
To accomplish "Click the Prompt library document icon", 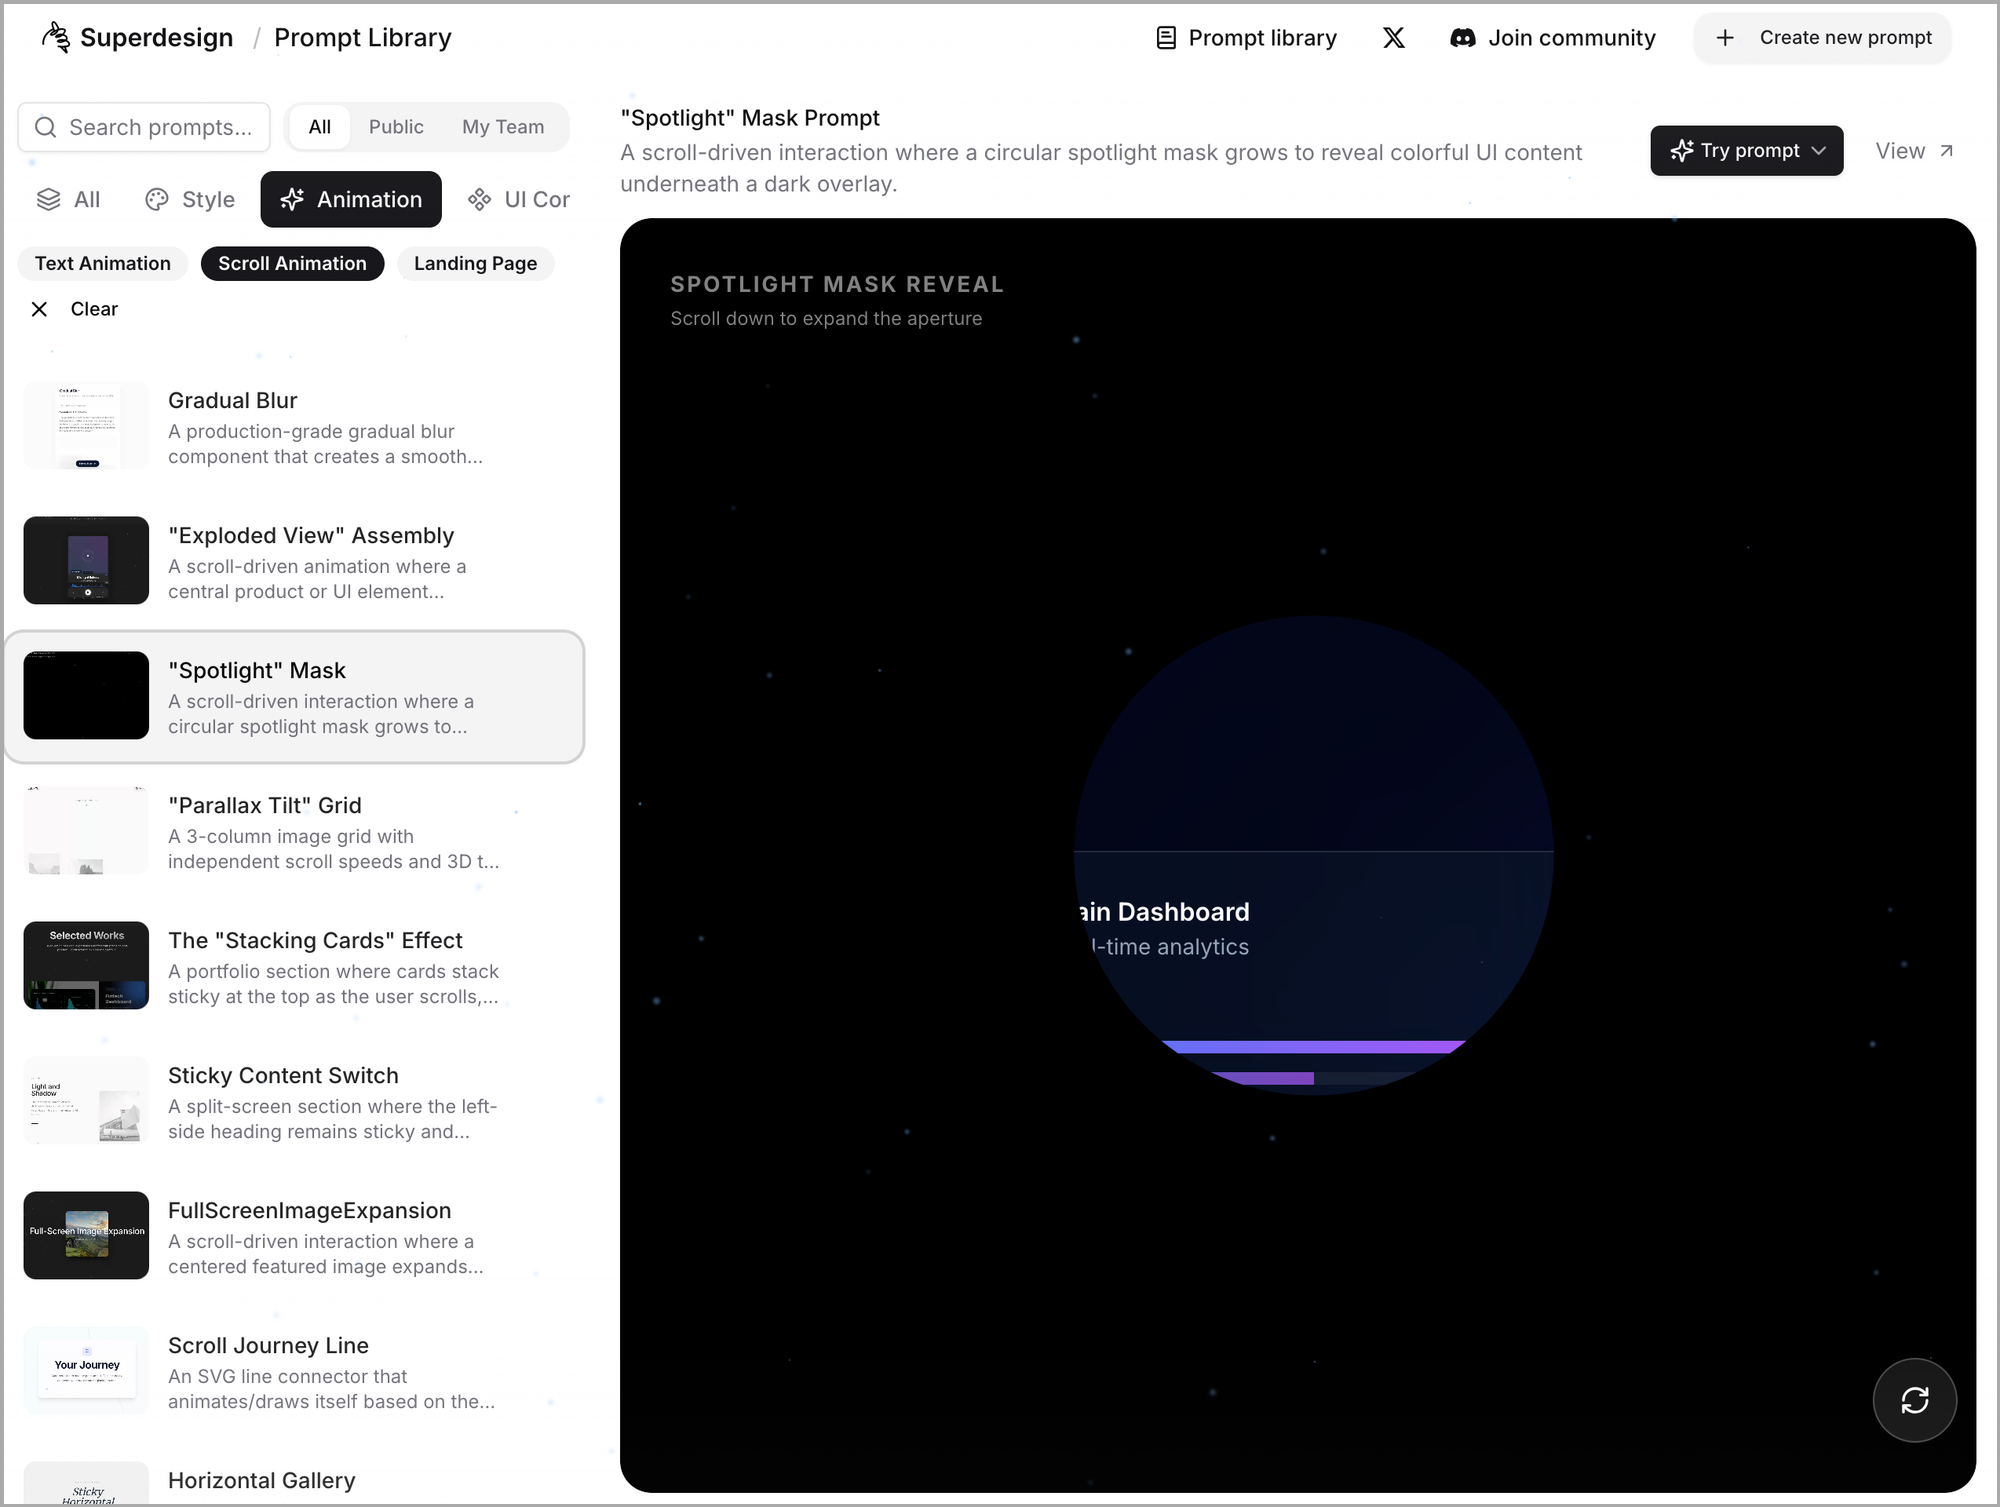I will pyautogui.click(x=1166, y=38).
